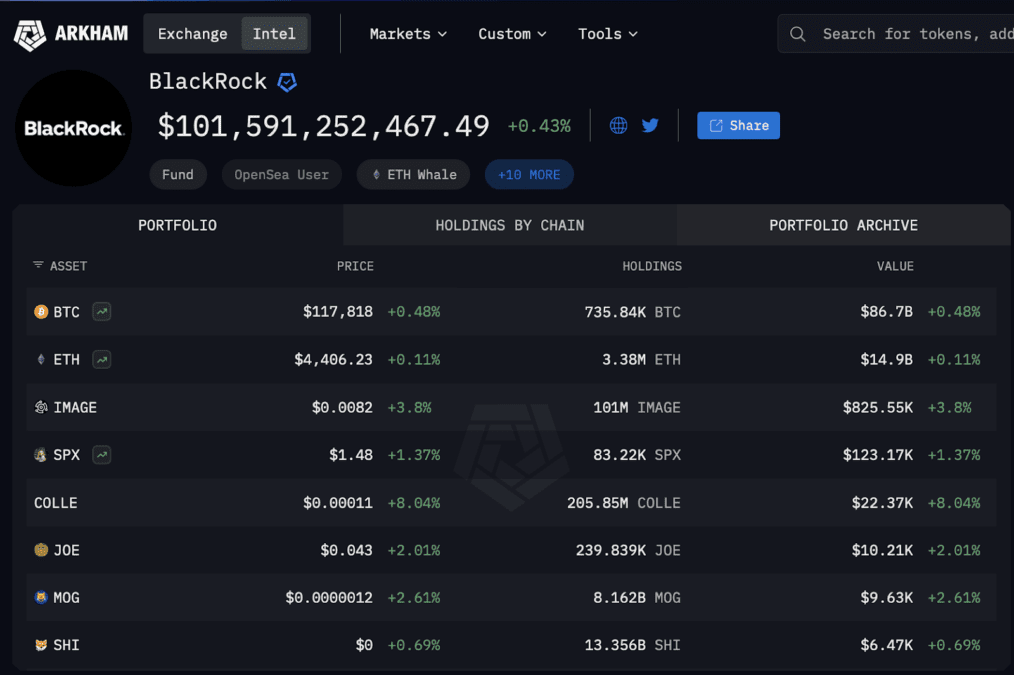Viewport: 1014px width, 675px height.
Task: Click the search magnifier icon
Action: tap(798, 34)
